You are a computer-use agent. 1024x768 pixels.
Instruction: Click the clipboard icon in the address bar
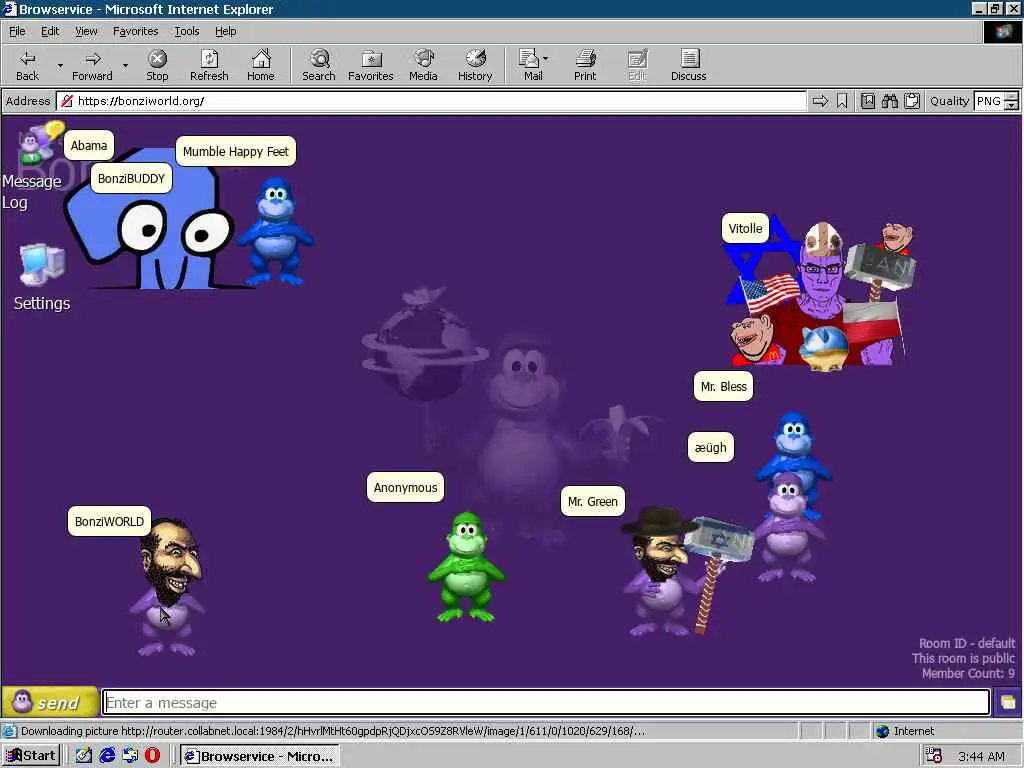coord(912,101)
